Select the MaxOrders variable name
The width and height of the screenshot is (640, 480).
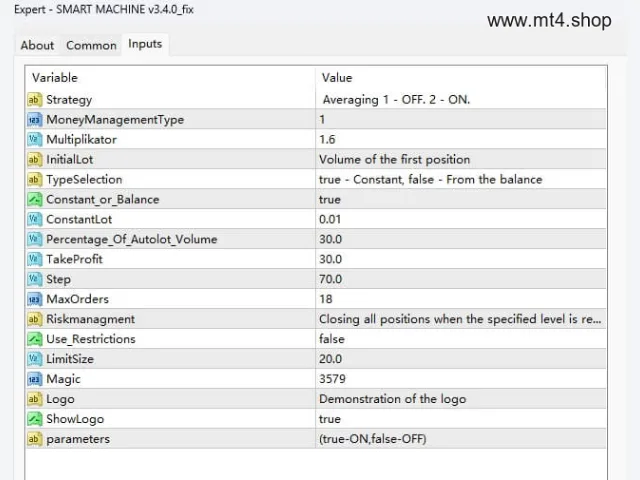point(77,299)
